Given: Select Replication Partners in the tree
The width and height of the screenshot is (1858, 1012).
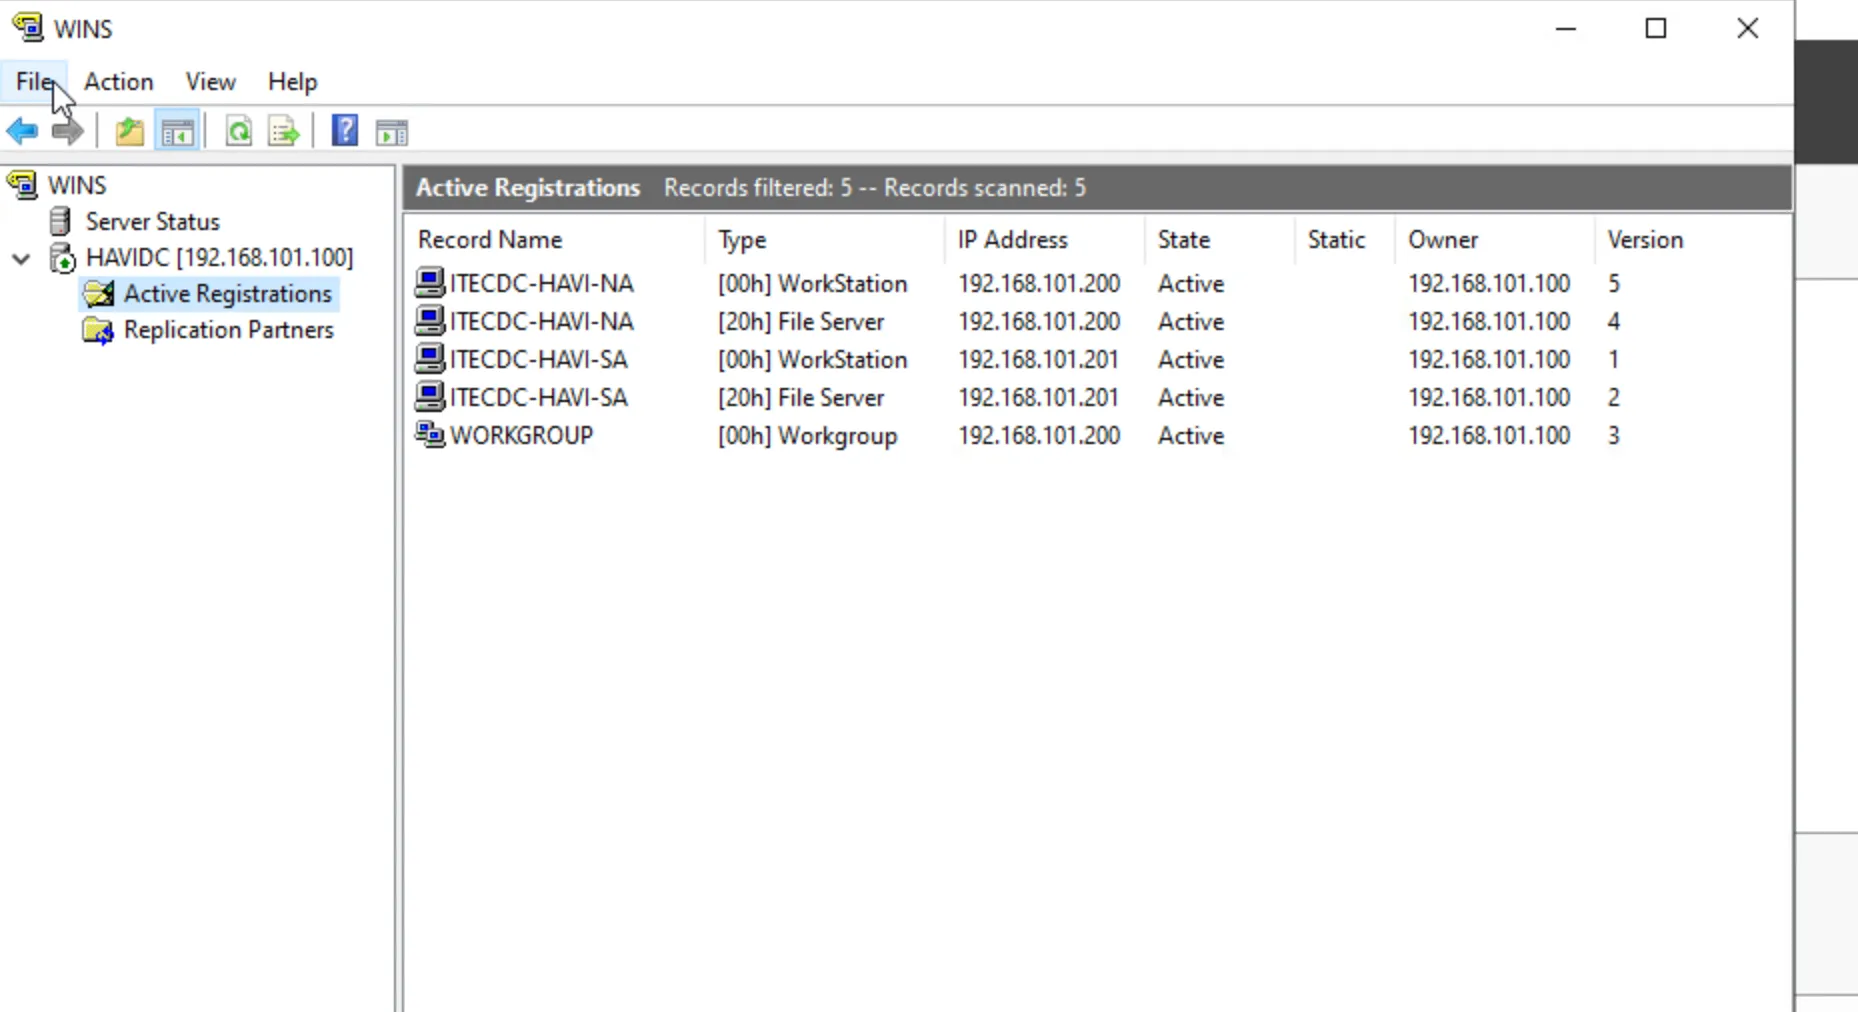Looking at the screenshot, I should coord(228,330).
